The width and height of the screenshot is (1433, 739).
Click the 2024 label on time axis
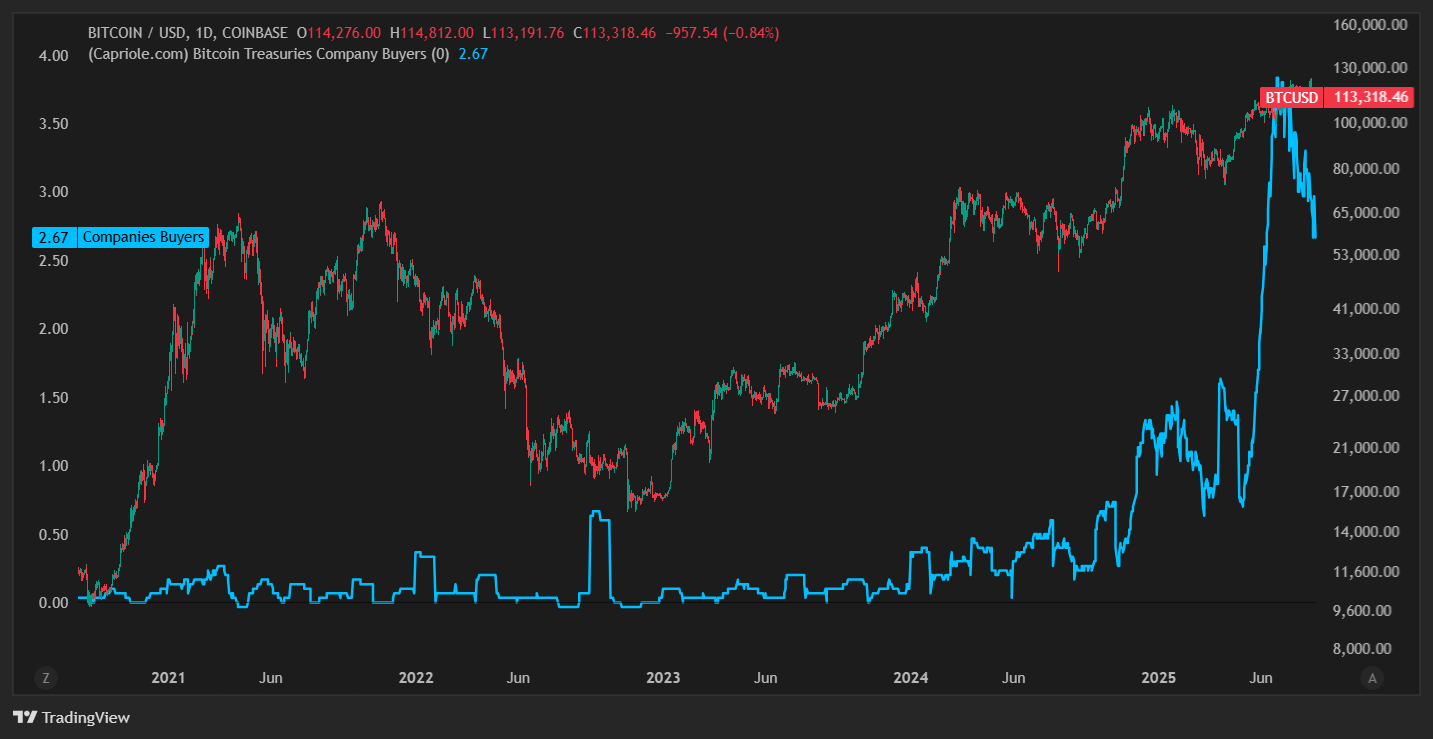[x=911, y=678]
